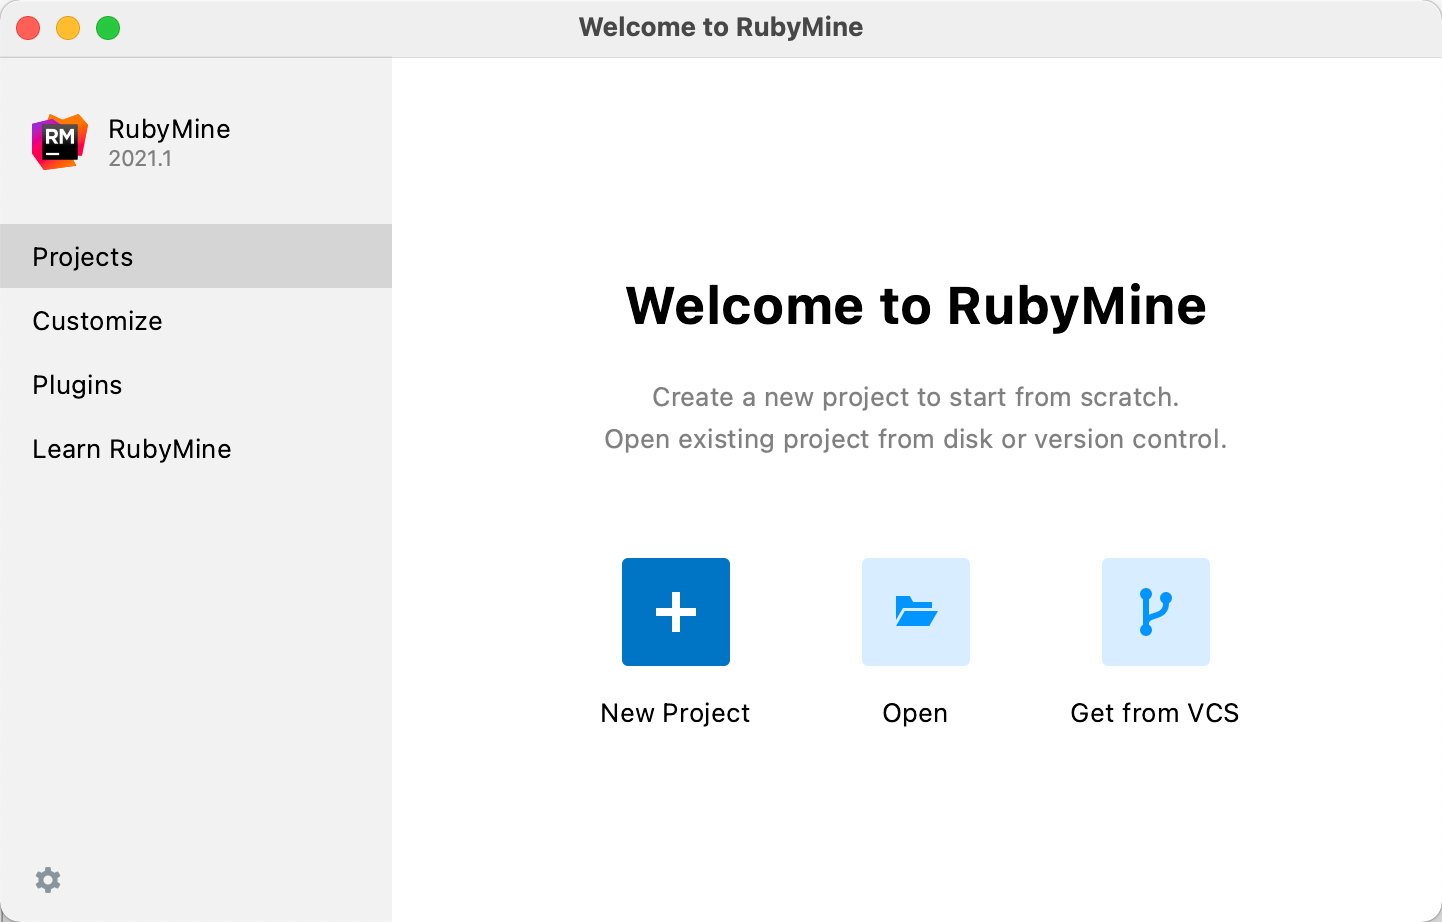Click the Open label text

pos(915,714)
